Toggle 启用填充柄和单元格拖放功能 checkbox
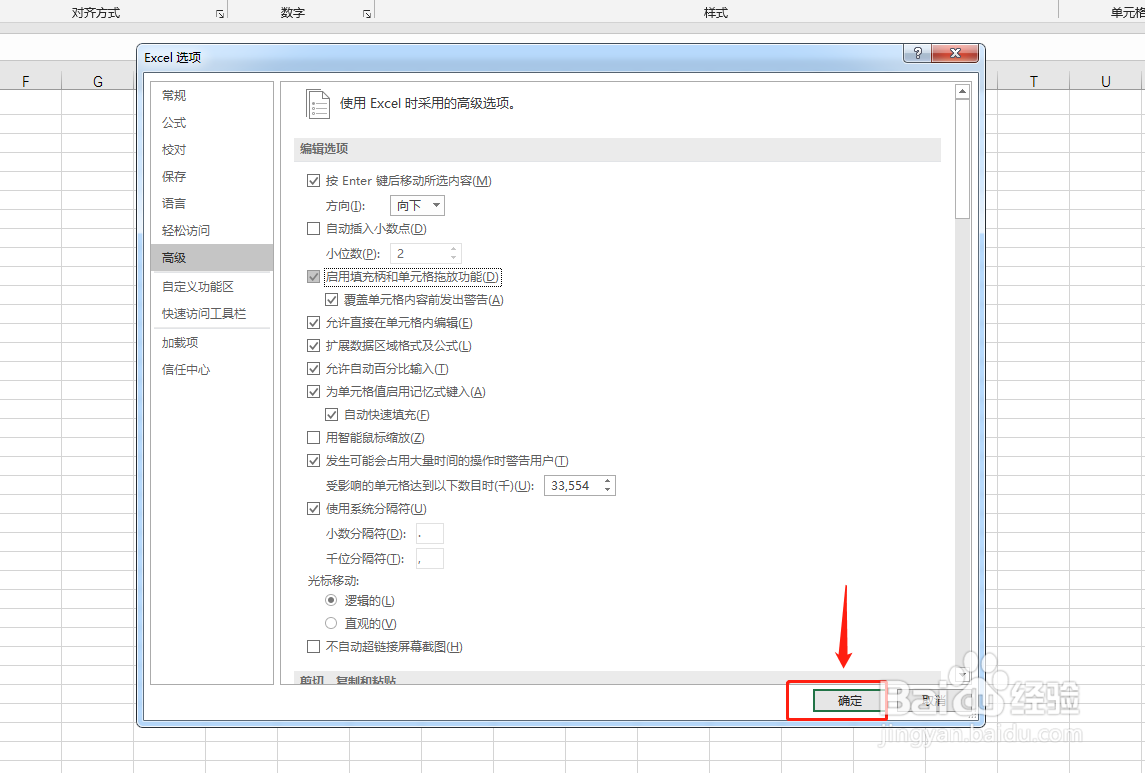The width and height of the screenshot is (1145, 773). click(x=313, y=277)
